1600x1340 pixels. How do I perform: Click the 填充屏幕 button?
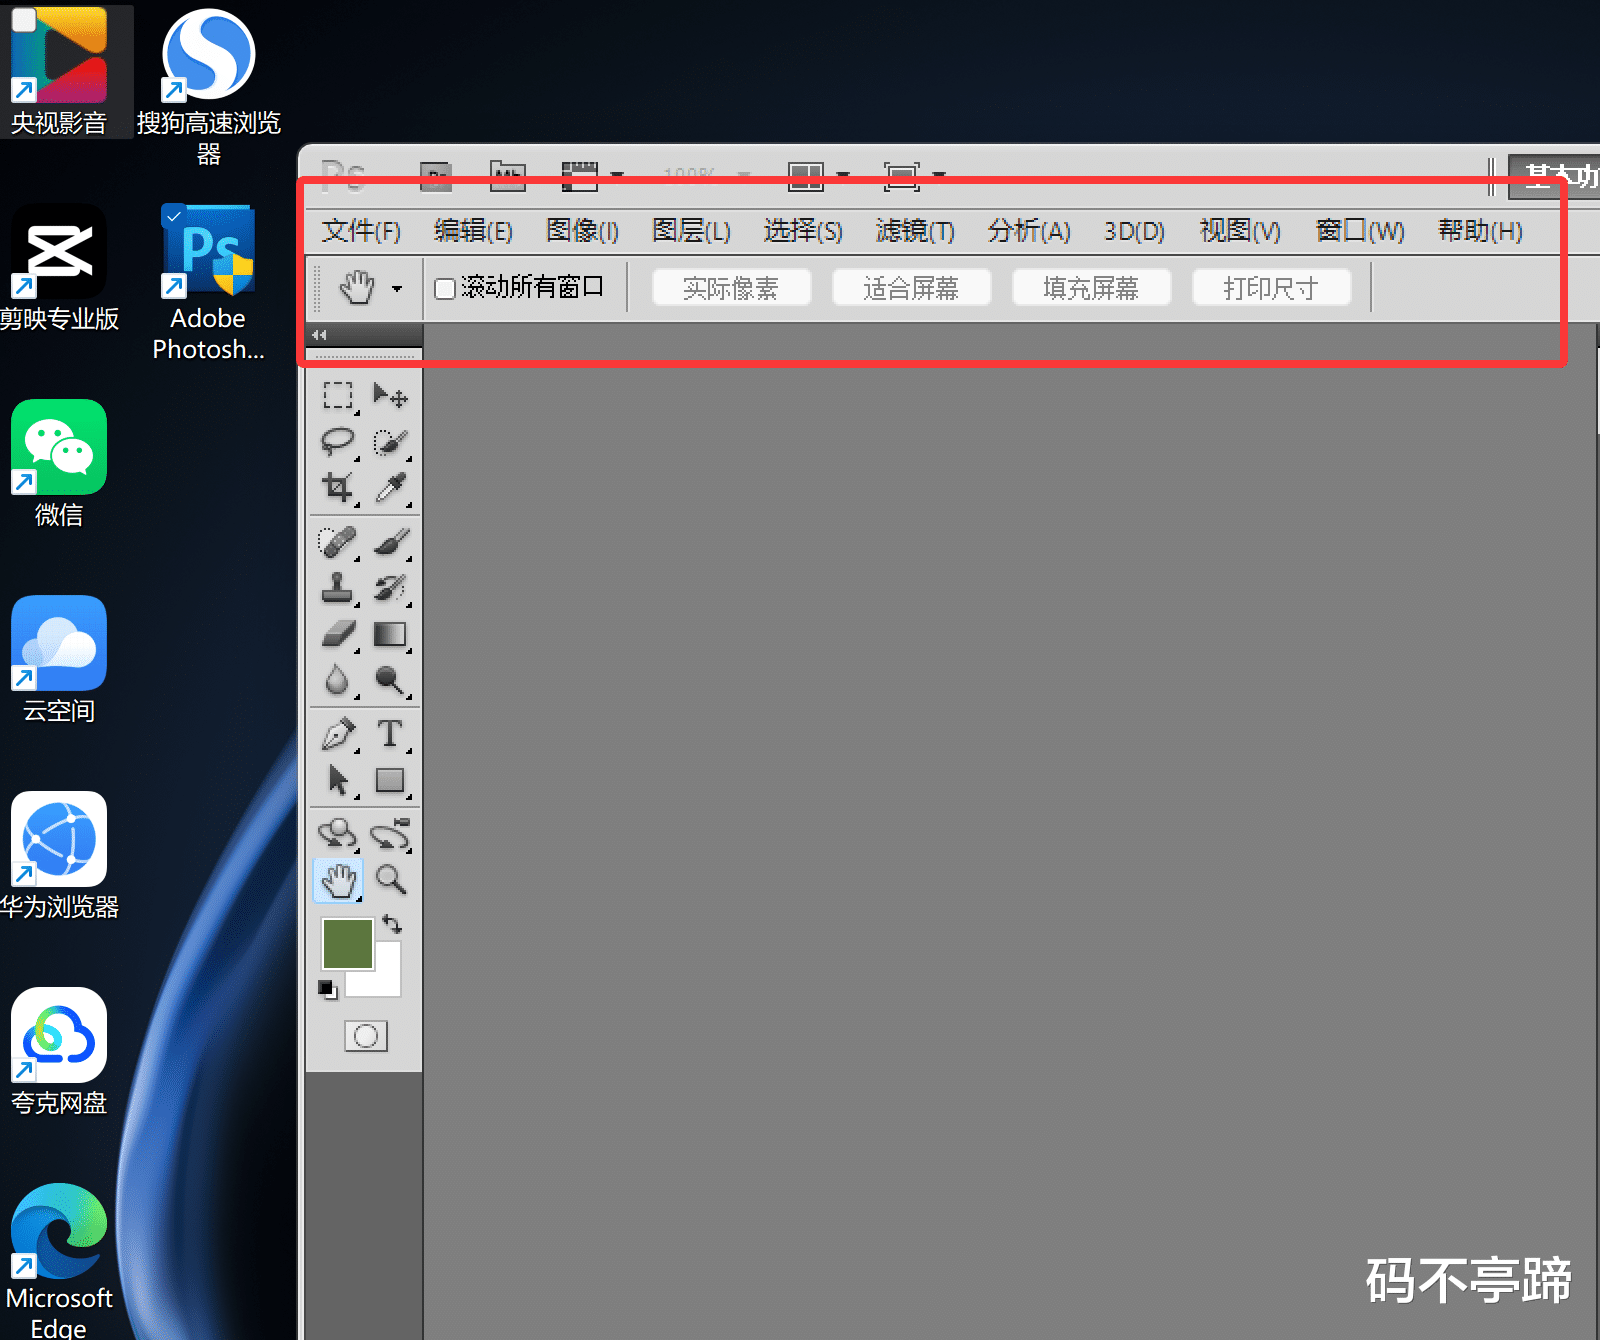(1091, 288)
